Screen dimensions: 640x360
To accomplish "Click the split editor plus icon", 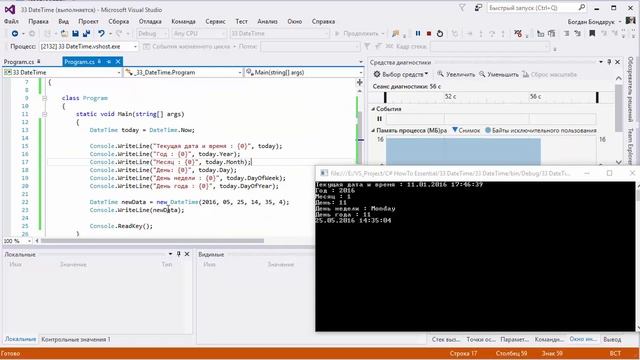I will pos(360,82).
